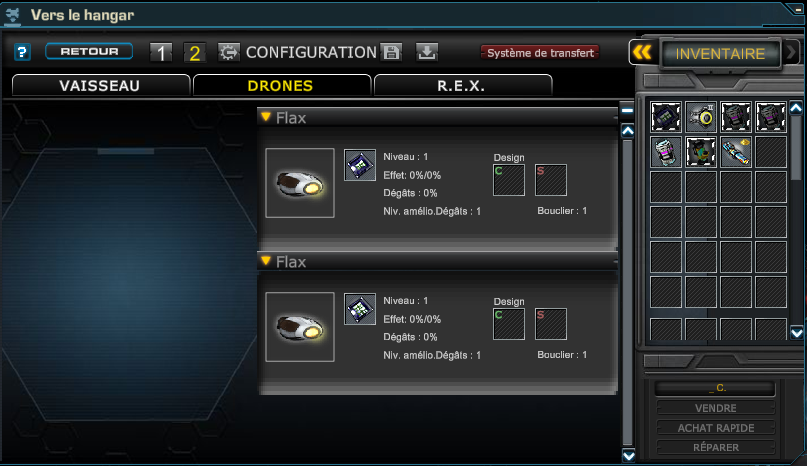This screenshot has height=466, width=807.
Task: Toggle the yellow double-arrow inventory collapse
Action: (x=642, y=53)
